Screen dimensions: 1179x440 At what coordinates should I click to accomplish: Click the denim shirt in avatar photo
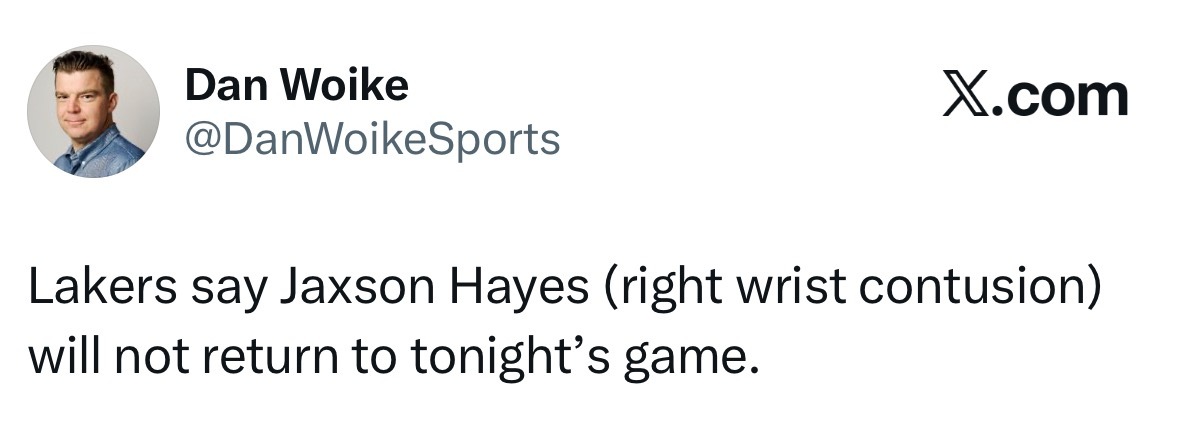coord(99,153)
